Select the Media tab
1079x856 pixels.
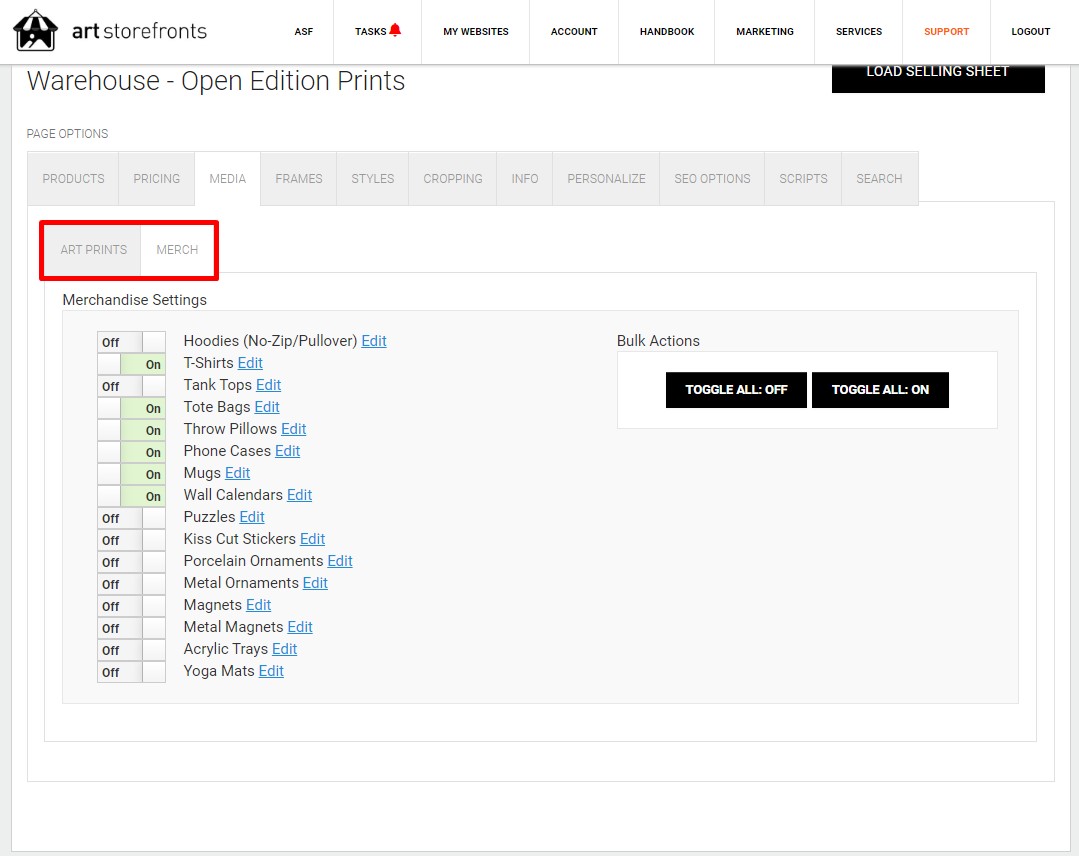228,179
